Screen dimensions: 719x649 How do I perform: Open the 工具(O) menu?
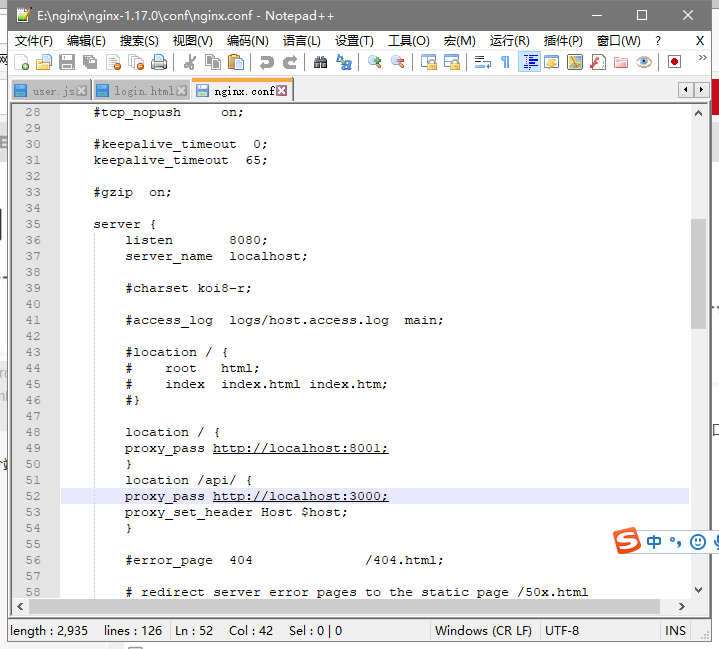tap(409, 41)
